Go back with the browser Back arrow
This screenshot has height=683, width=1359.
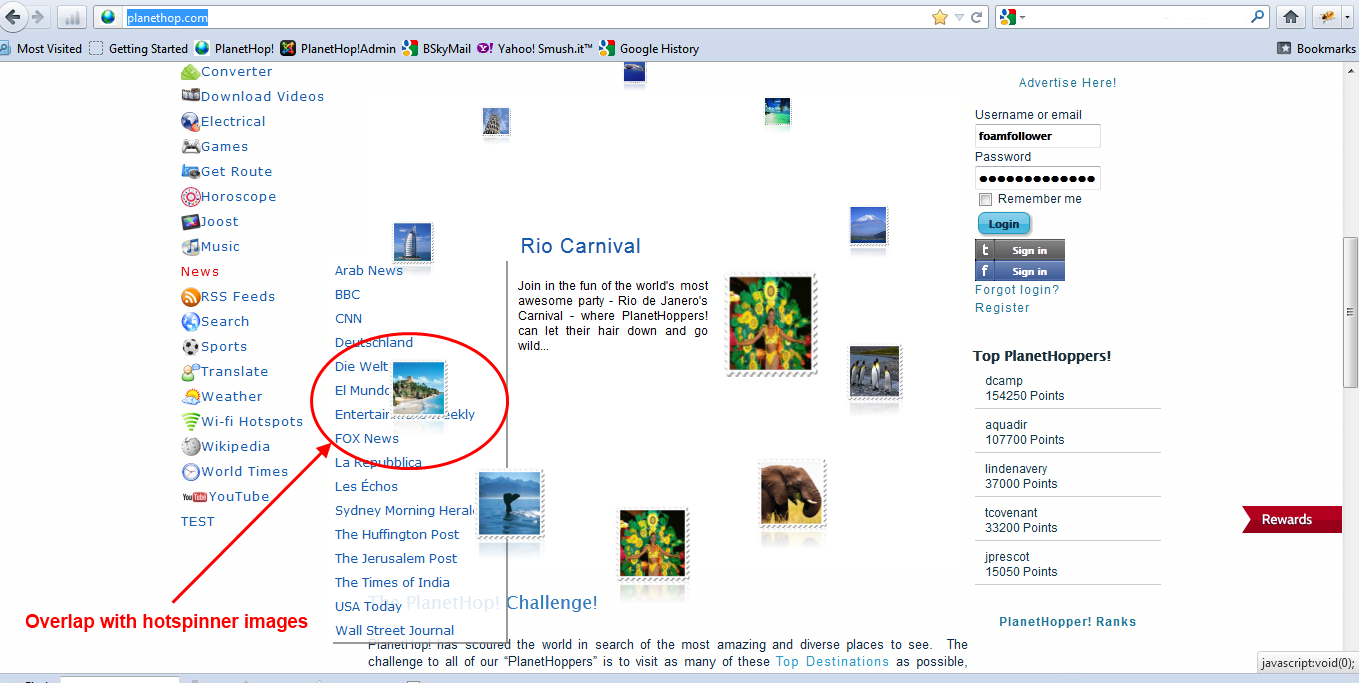click(13, 17)
